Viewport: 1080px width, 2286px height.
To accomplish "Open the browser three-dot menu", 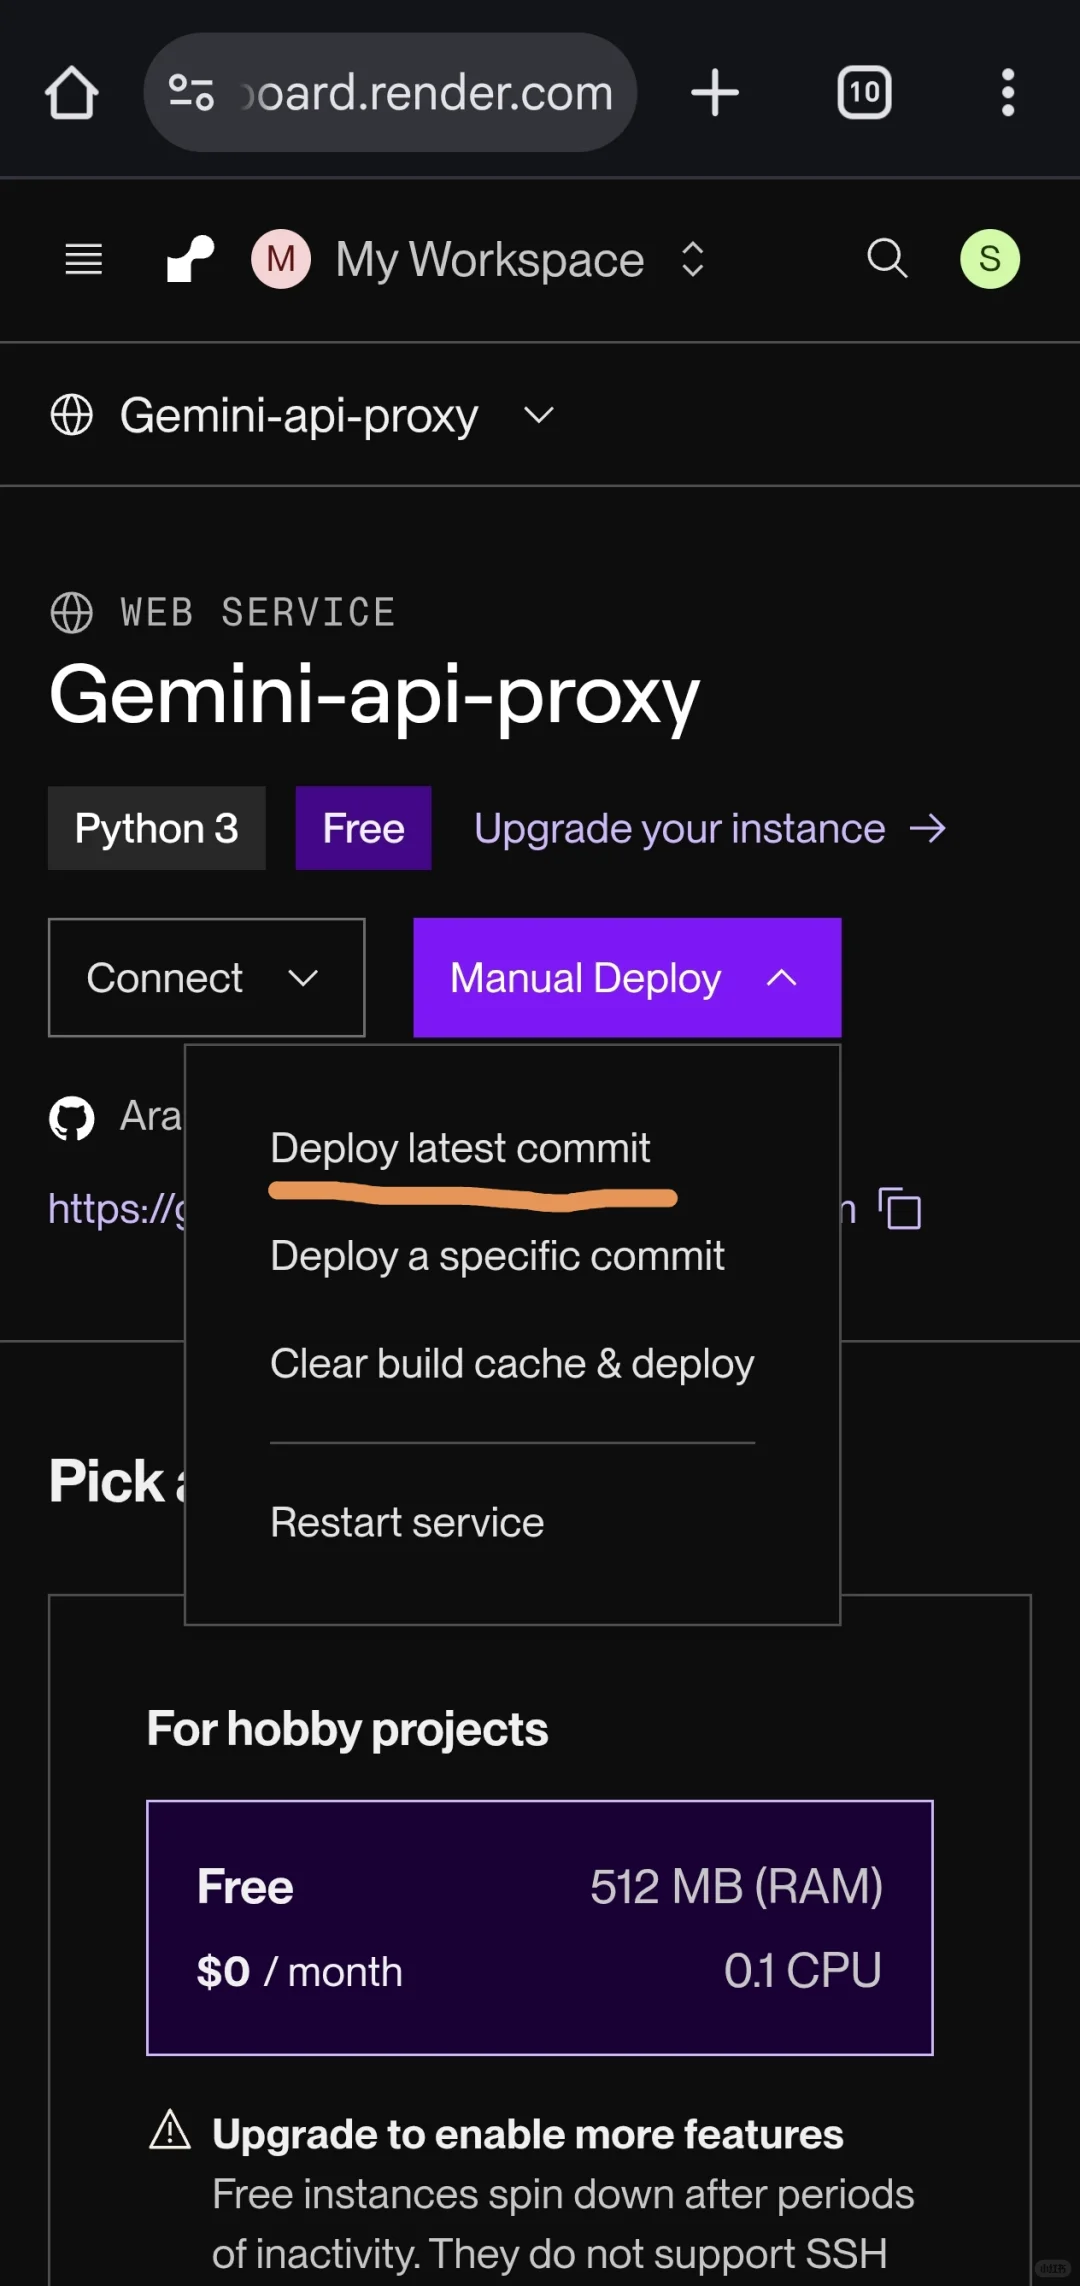I will [1008, 93].
